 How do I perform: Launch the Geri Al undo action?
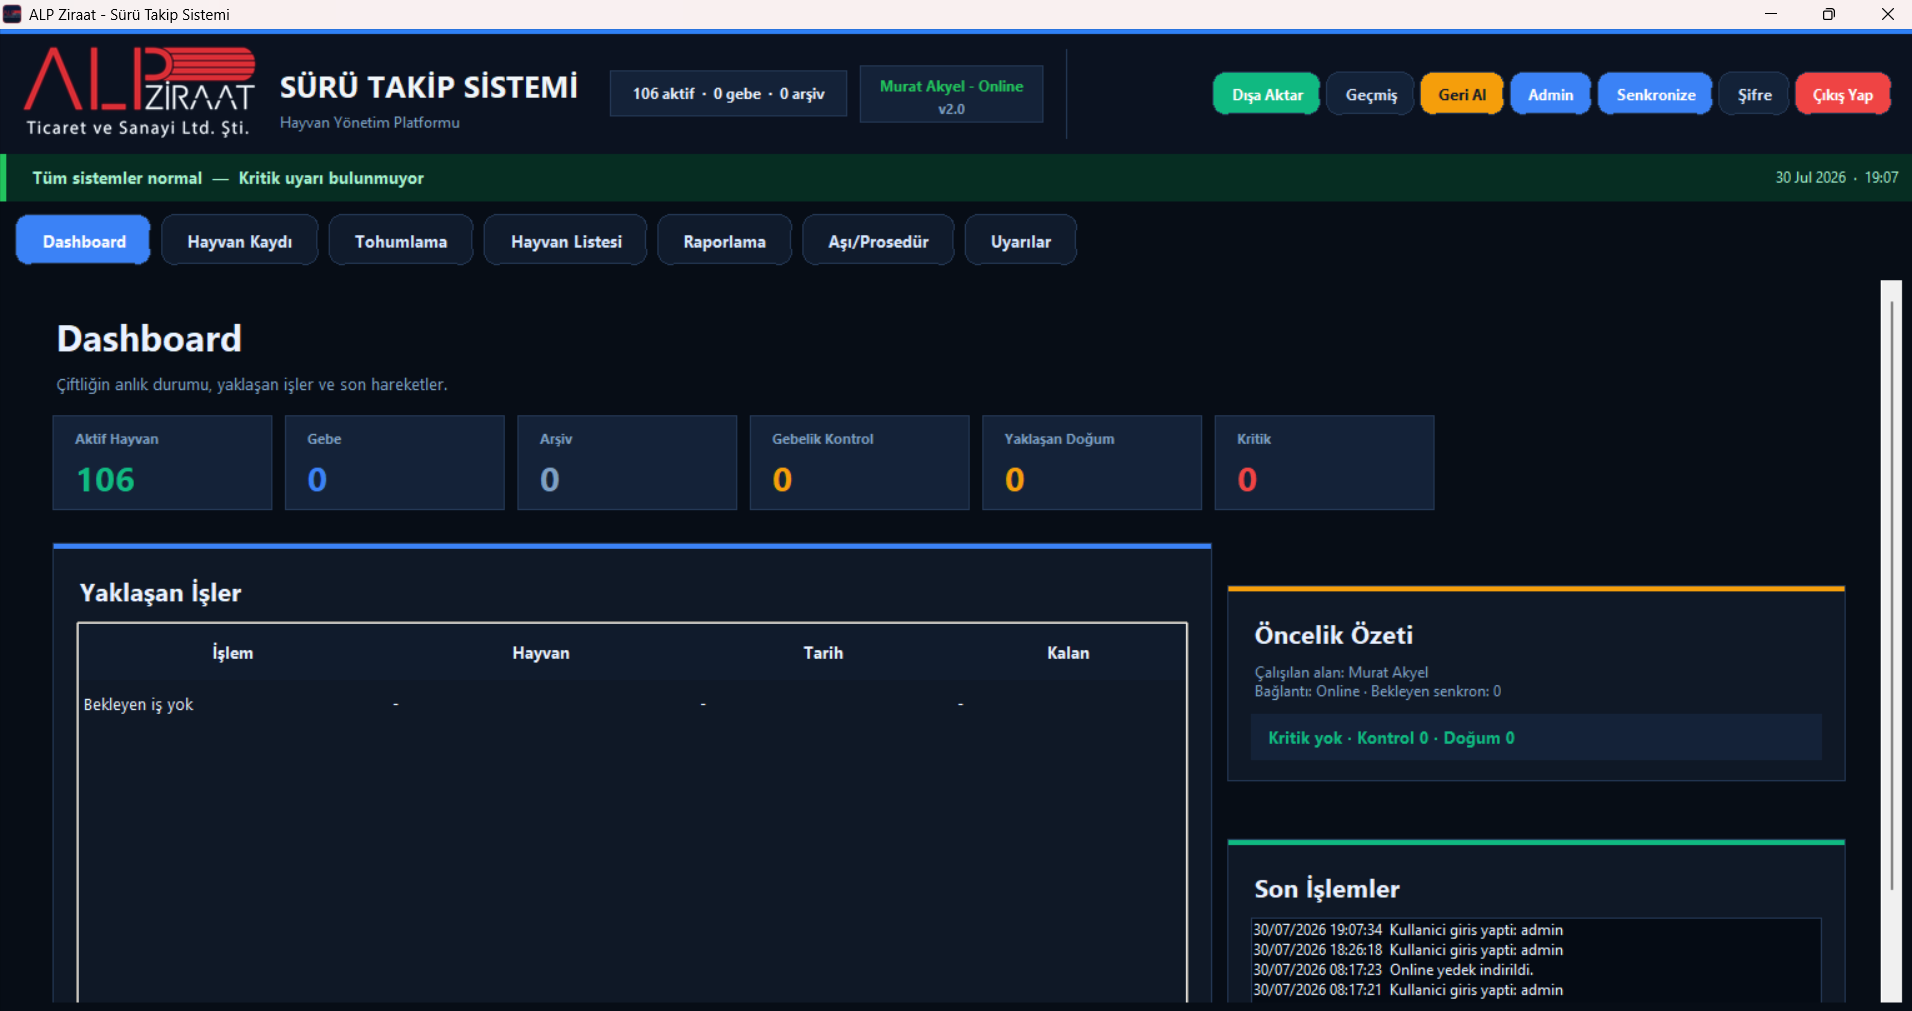click(x=1462, y=95)
